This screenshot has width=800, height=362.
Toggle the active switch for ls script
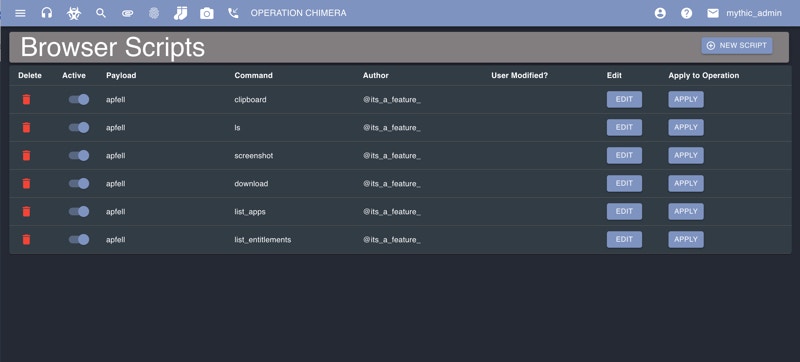coord(79,127)
